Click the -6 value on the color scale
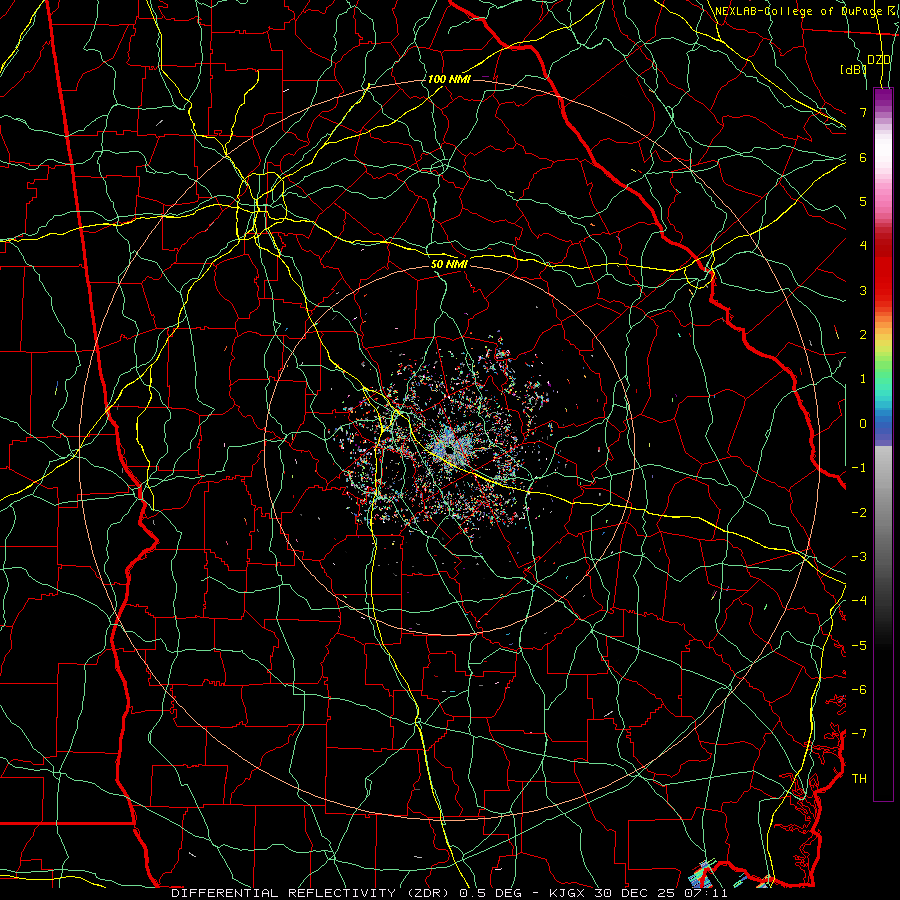This screenshot has width=900, height=900. pos(859,690)
